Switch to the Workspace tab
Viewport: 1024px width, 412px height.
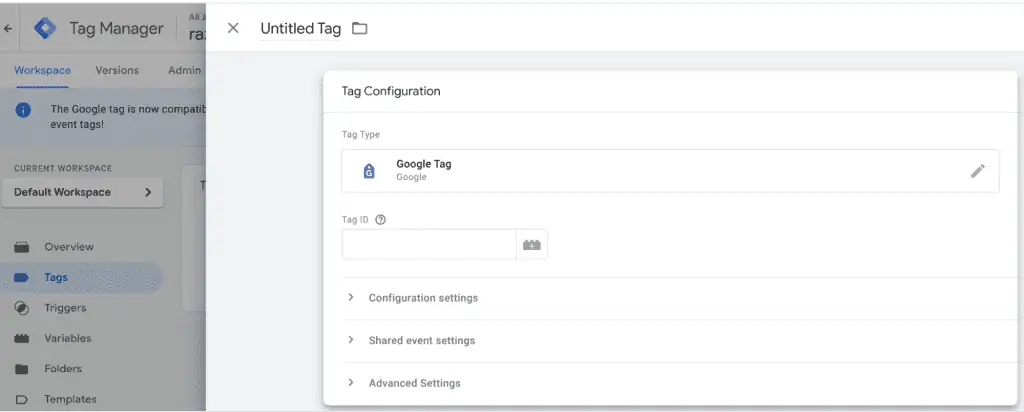(42, 71)
